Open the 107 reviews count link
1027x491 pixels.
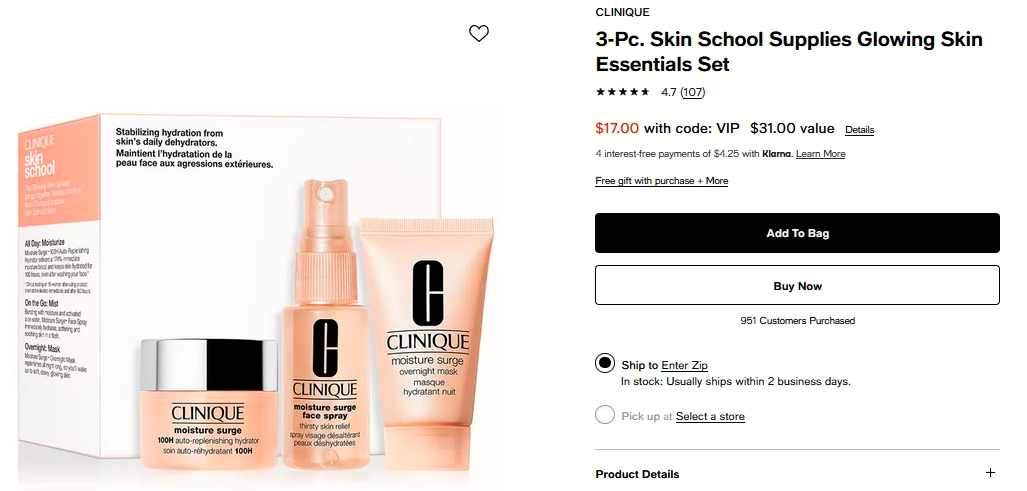[x=693, y=92]
